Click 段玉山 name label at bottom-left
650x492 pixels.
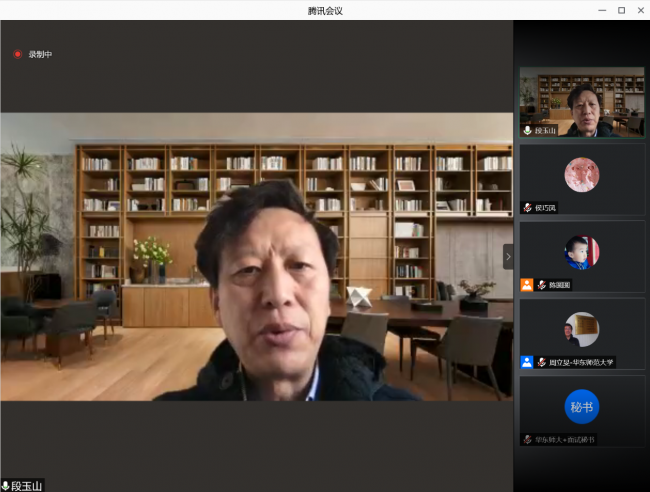28,485
